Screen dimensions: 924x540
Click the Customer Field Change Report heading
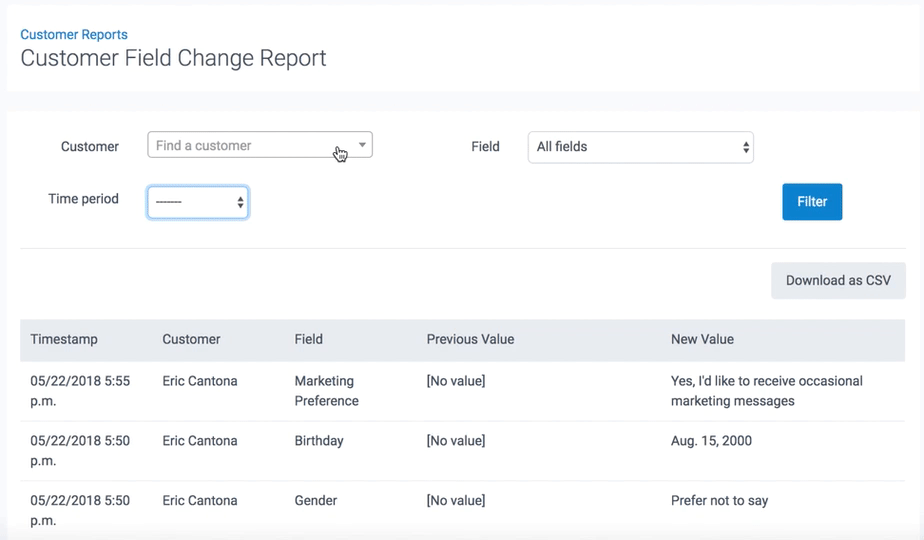tap(173, 58)
